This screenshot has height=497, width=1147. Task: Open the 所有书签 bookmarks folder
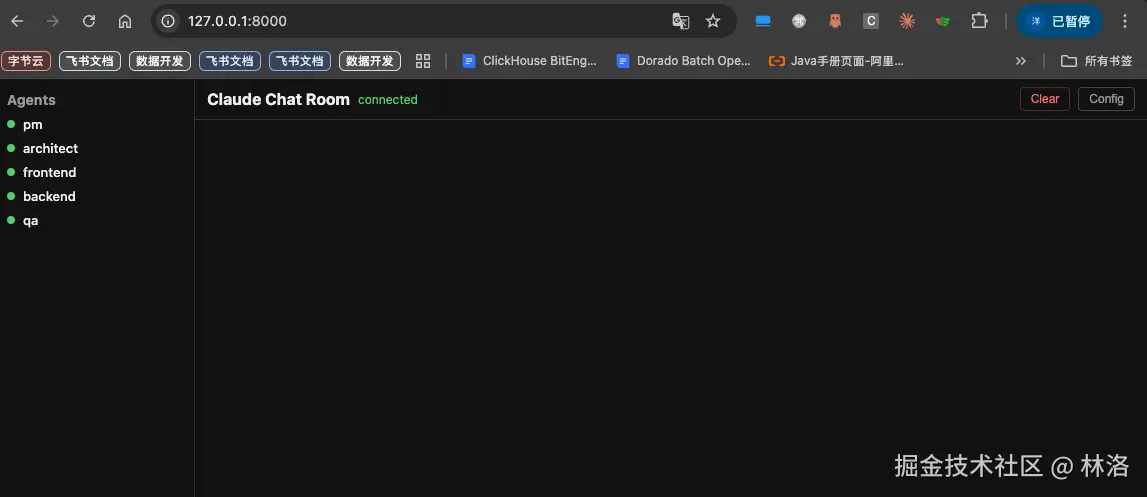1097,61
